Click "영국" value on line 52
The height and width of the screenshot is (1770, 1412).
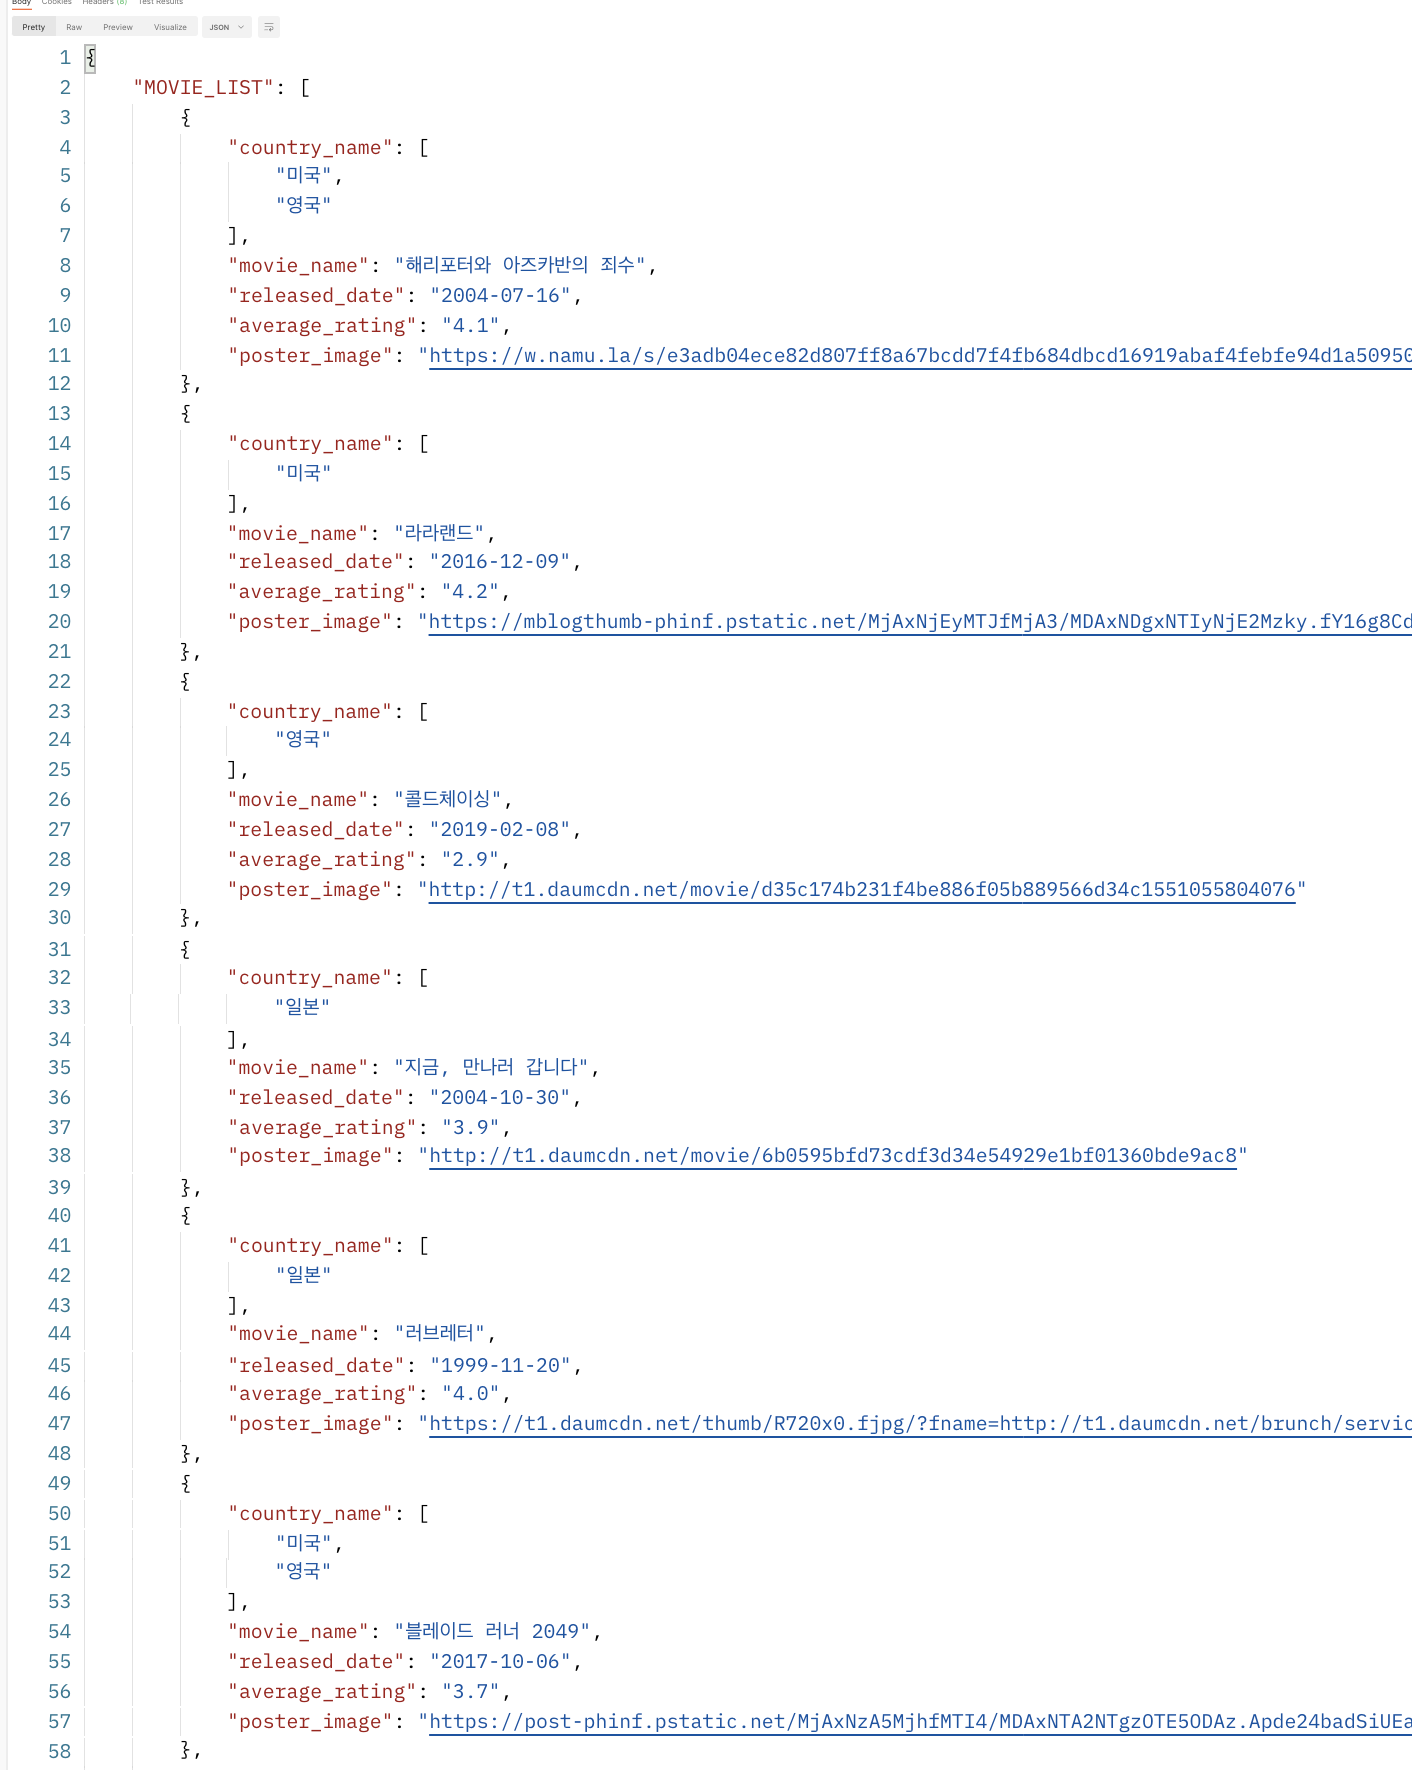tap(303, 1571)
